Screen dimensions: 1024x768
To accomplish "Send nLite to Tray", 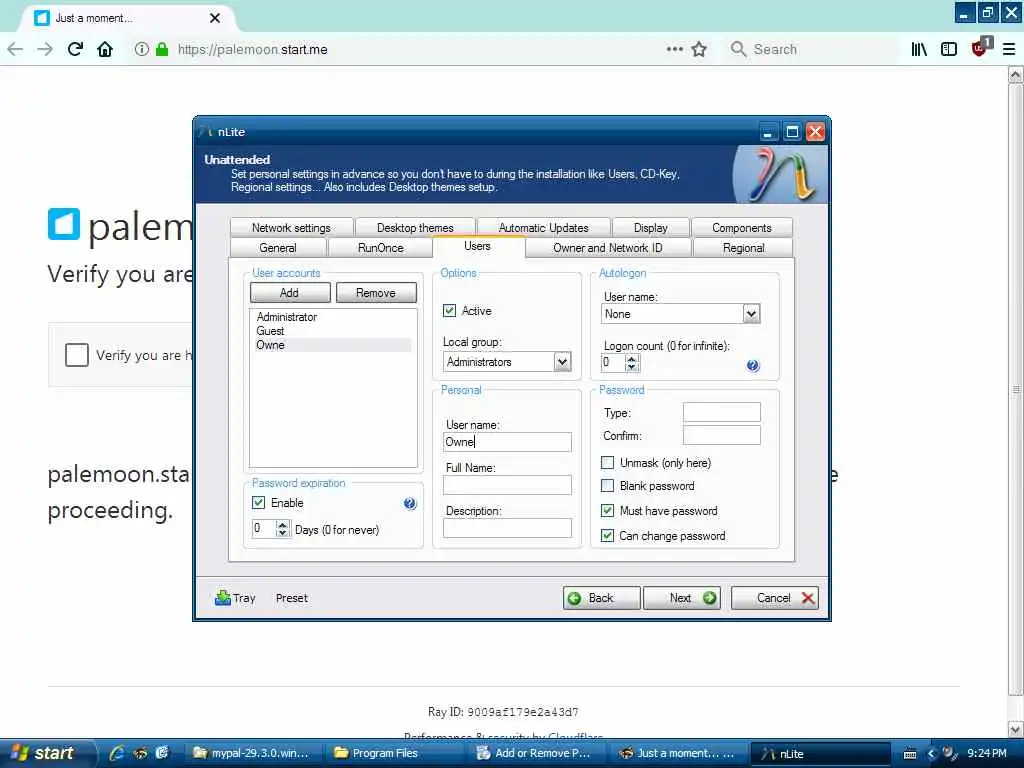I will pos(235,598).
